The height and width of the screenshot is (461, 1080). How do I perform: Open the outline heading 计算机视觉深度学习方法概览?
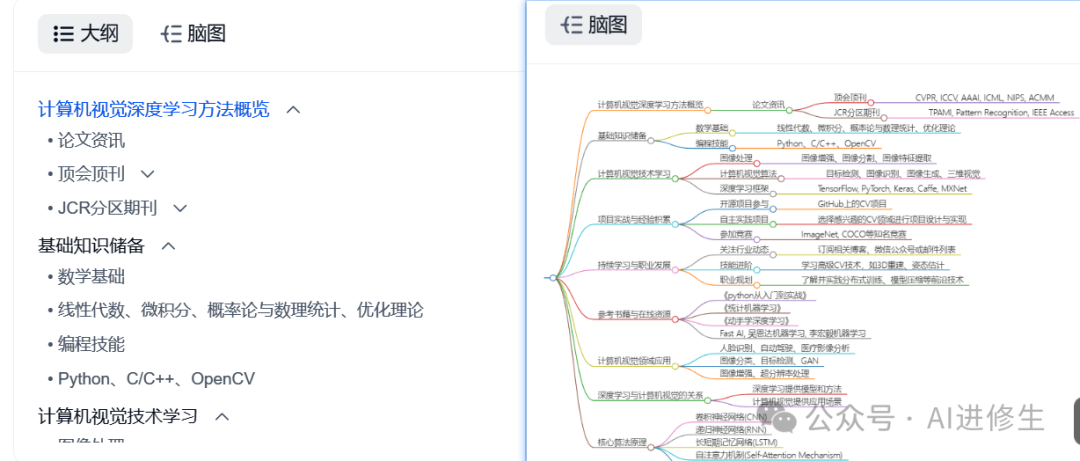click(154, 110)
